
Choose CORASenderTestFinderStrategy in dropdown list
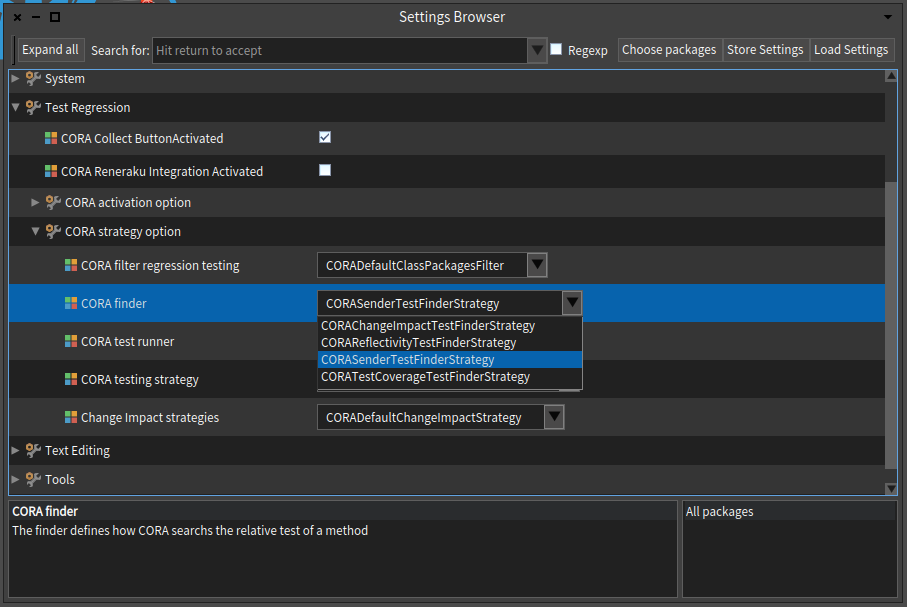pos(449,359)
